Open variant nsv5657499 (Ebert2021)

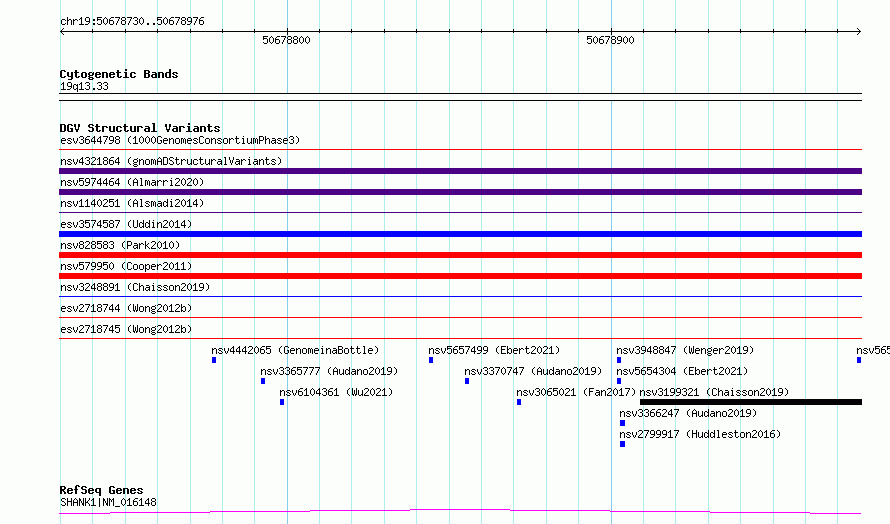click(x=494, y=350)
